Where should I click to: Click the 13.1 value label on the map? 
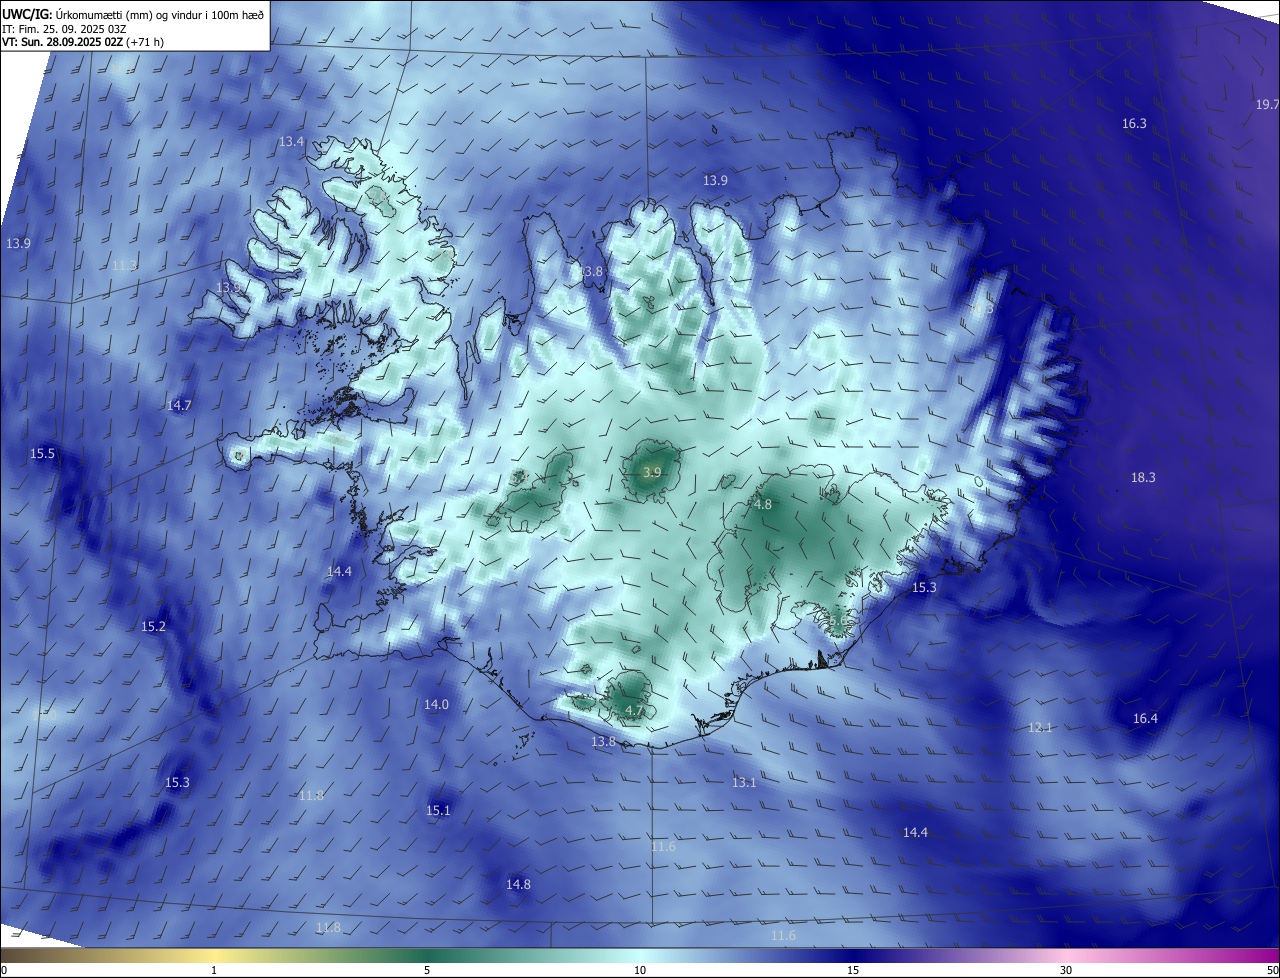point(744,783)
